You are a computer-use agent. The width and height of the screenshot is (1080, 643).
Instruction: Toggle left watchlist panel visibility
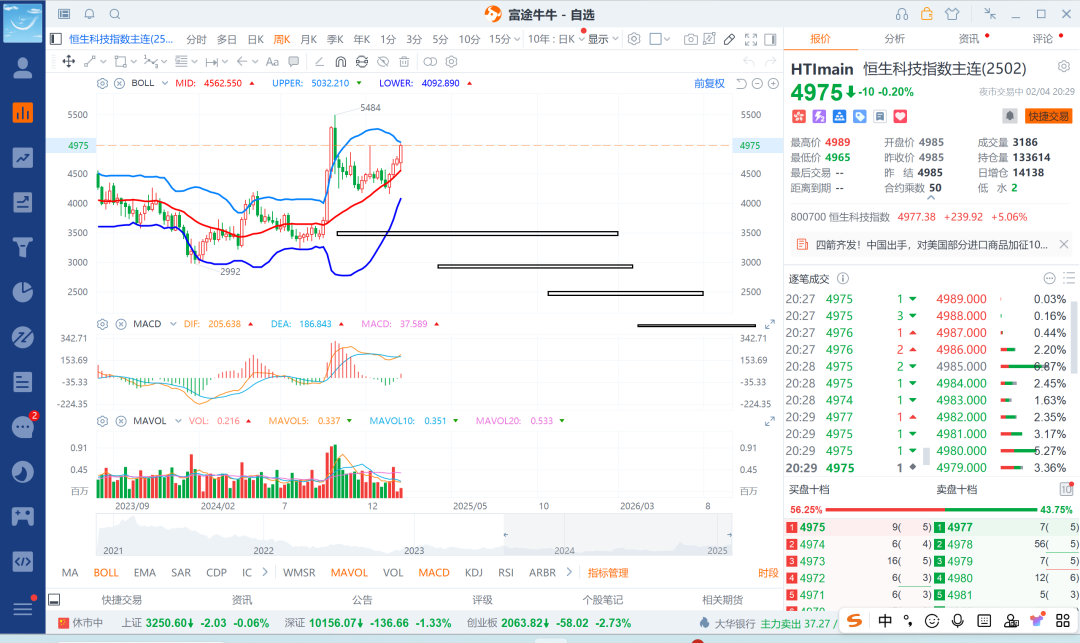pos(56,39)
